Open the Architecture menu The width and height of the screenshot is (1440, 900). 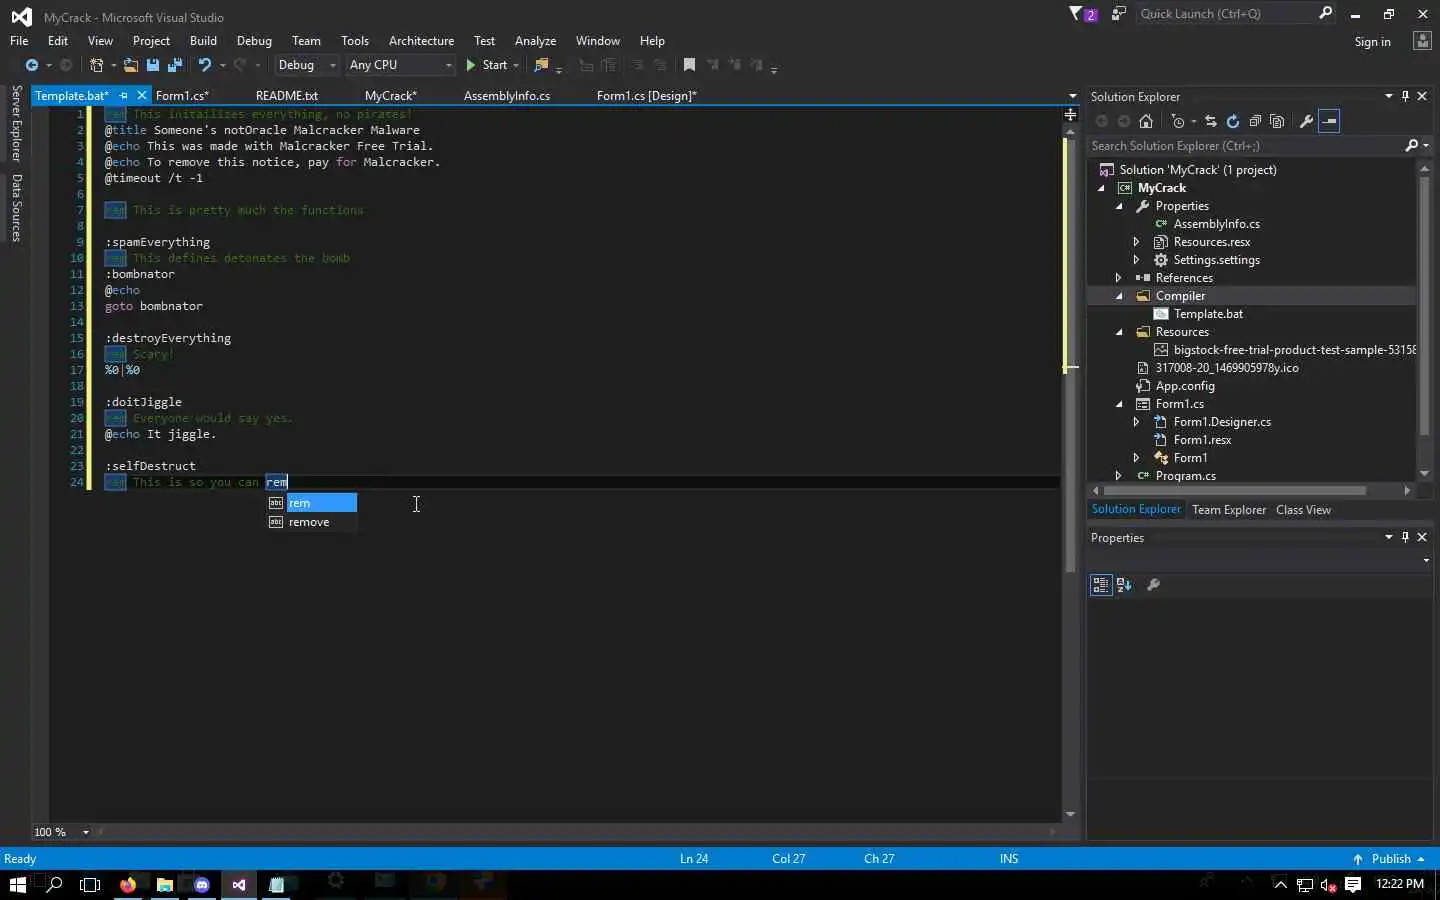(x=421, y=41)
